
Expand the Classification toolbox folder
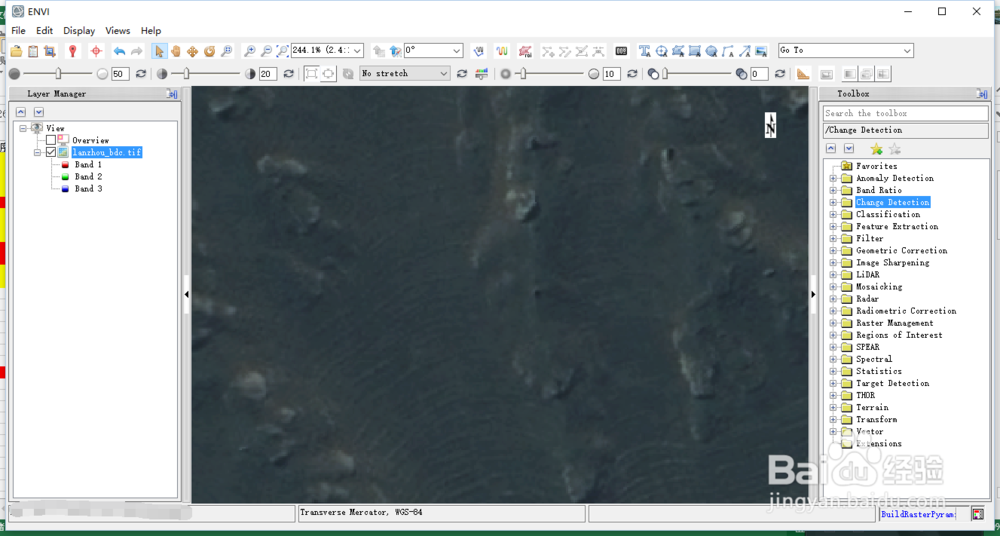tap(833, 214)
